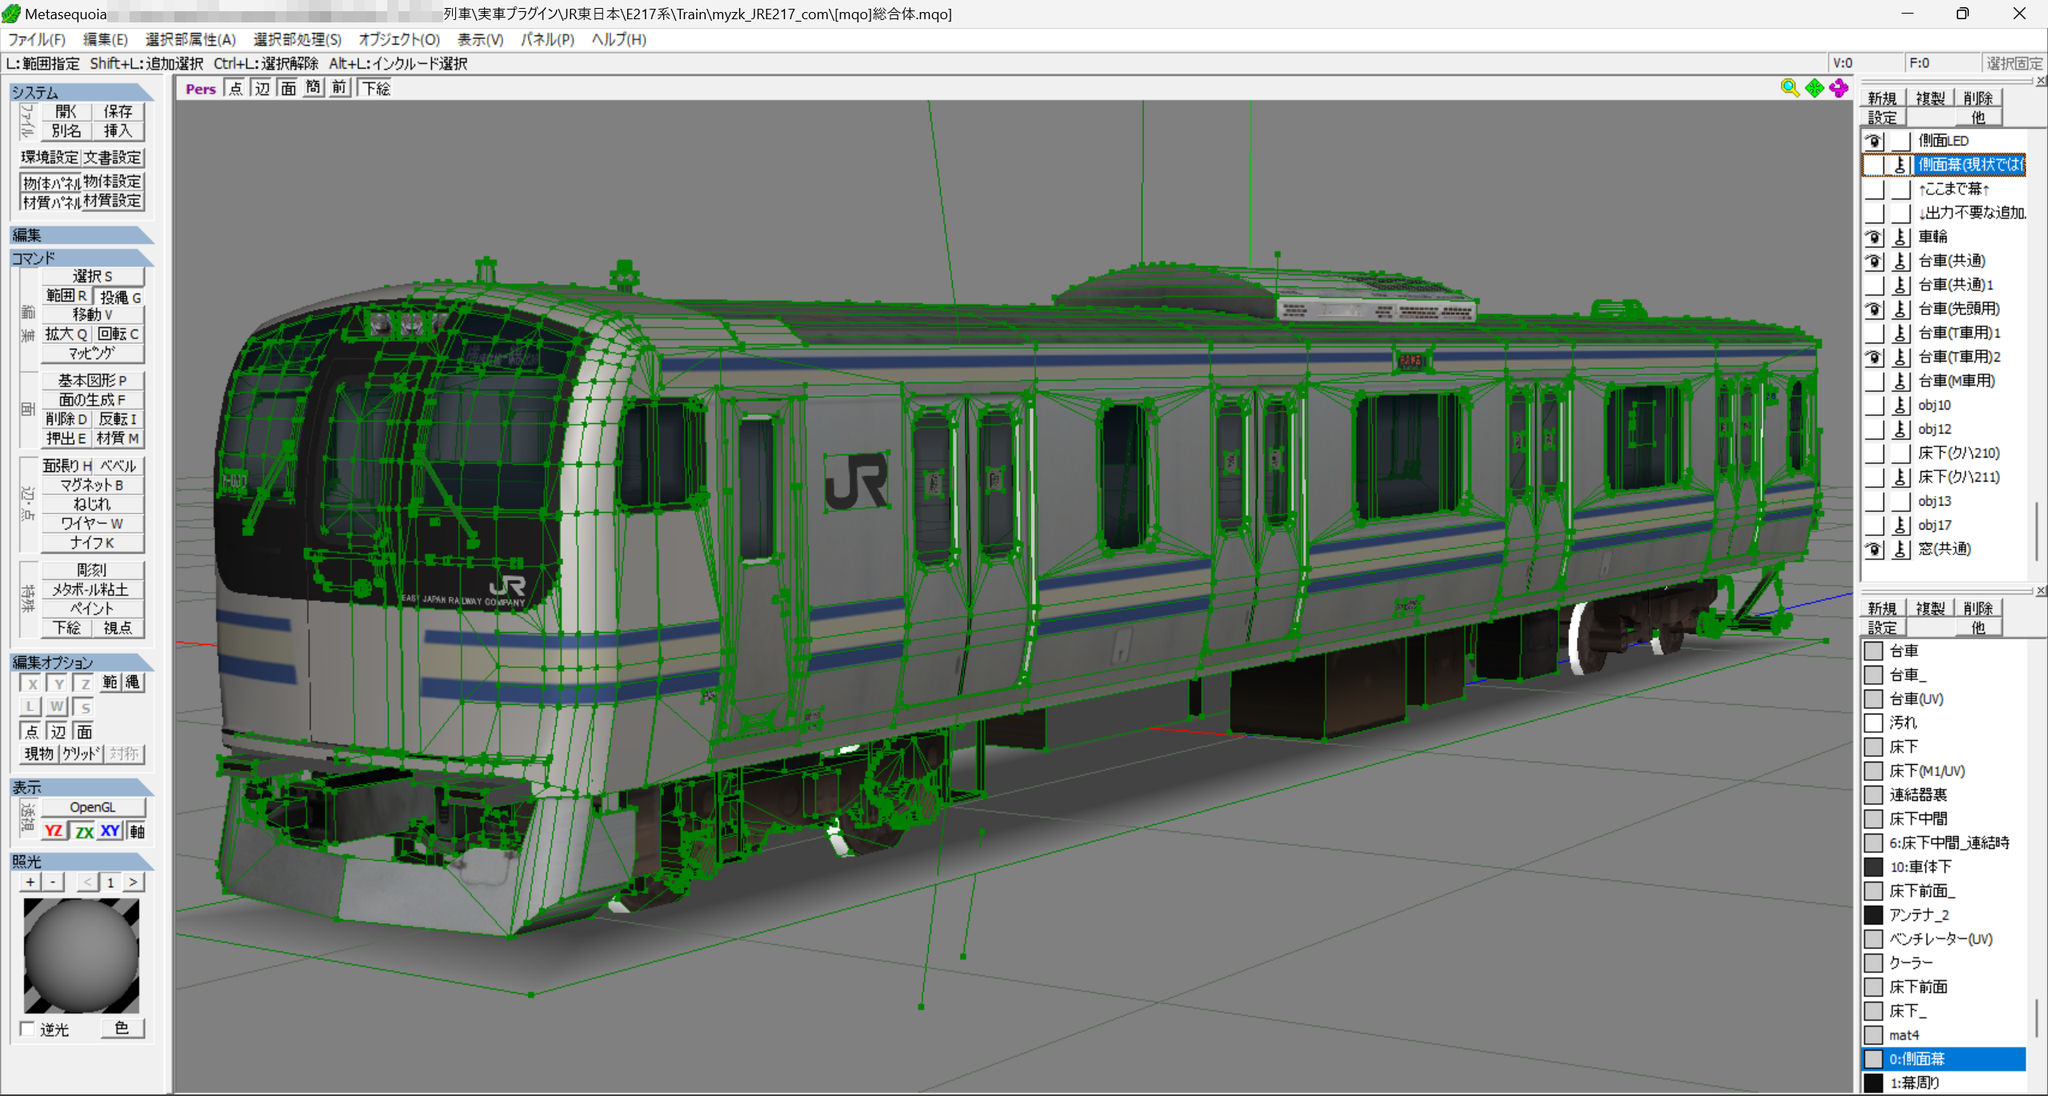
Task: Open the パネル(P) menu
Action: coord(547,39)
